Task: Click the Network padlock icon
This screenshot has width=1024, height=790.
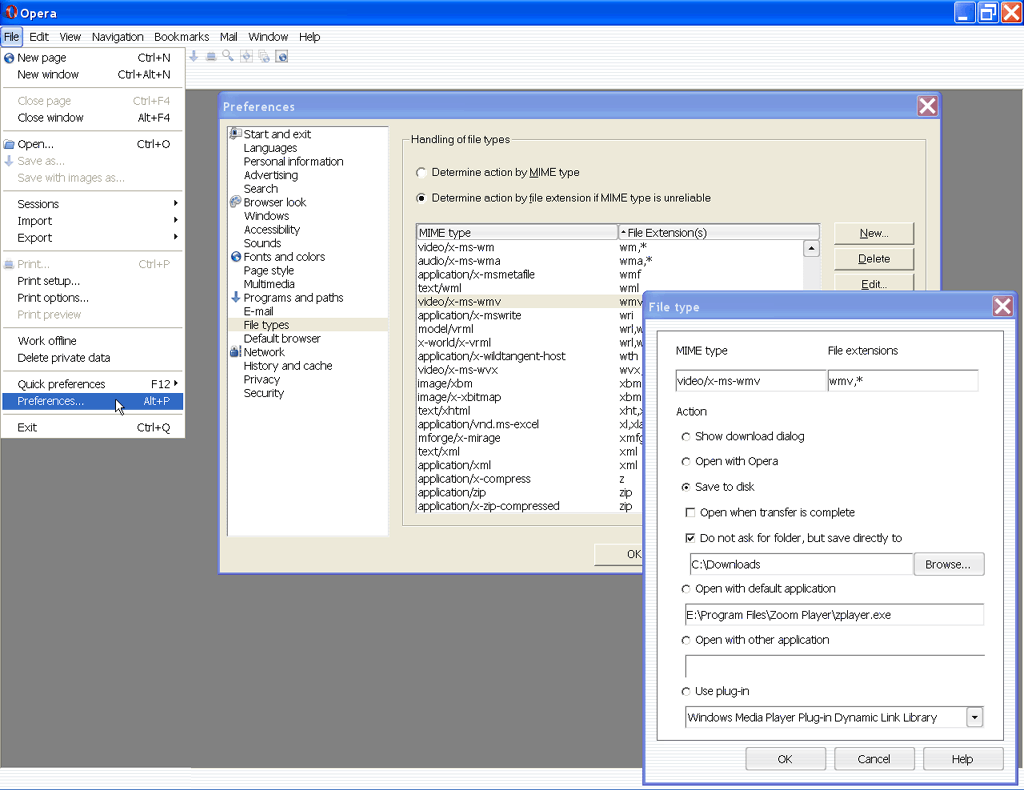Action: pyautogui.click(x=233, y=351)
